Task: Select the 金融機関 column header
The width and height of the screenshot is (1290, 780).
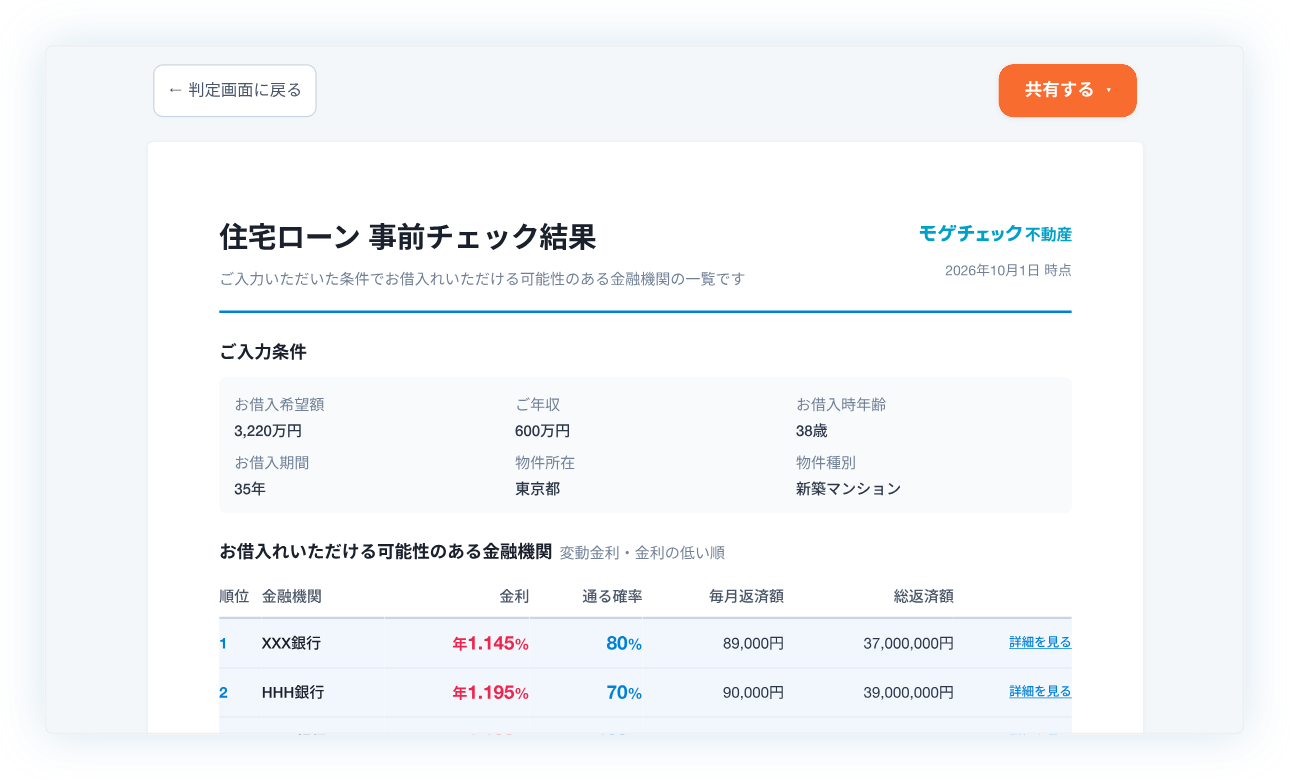Action: (292, 597)
